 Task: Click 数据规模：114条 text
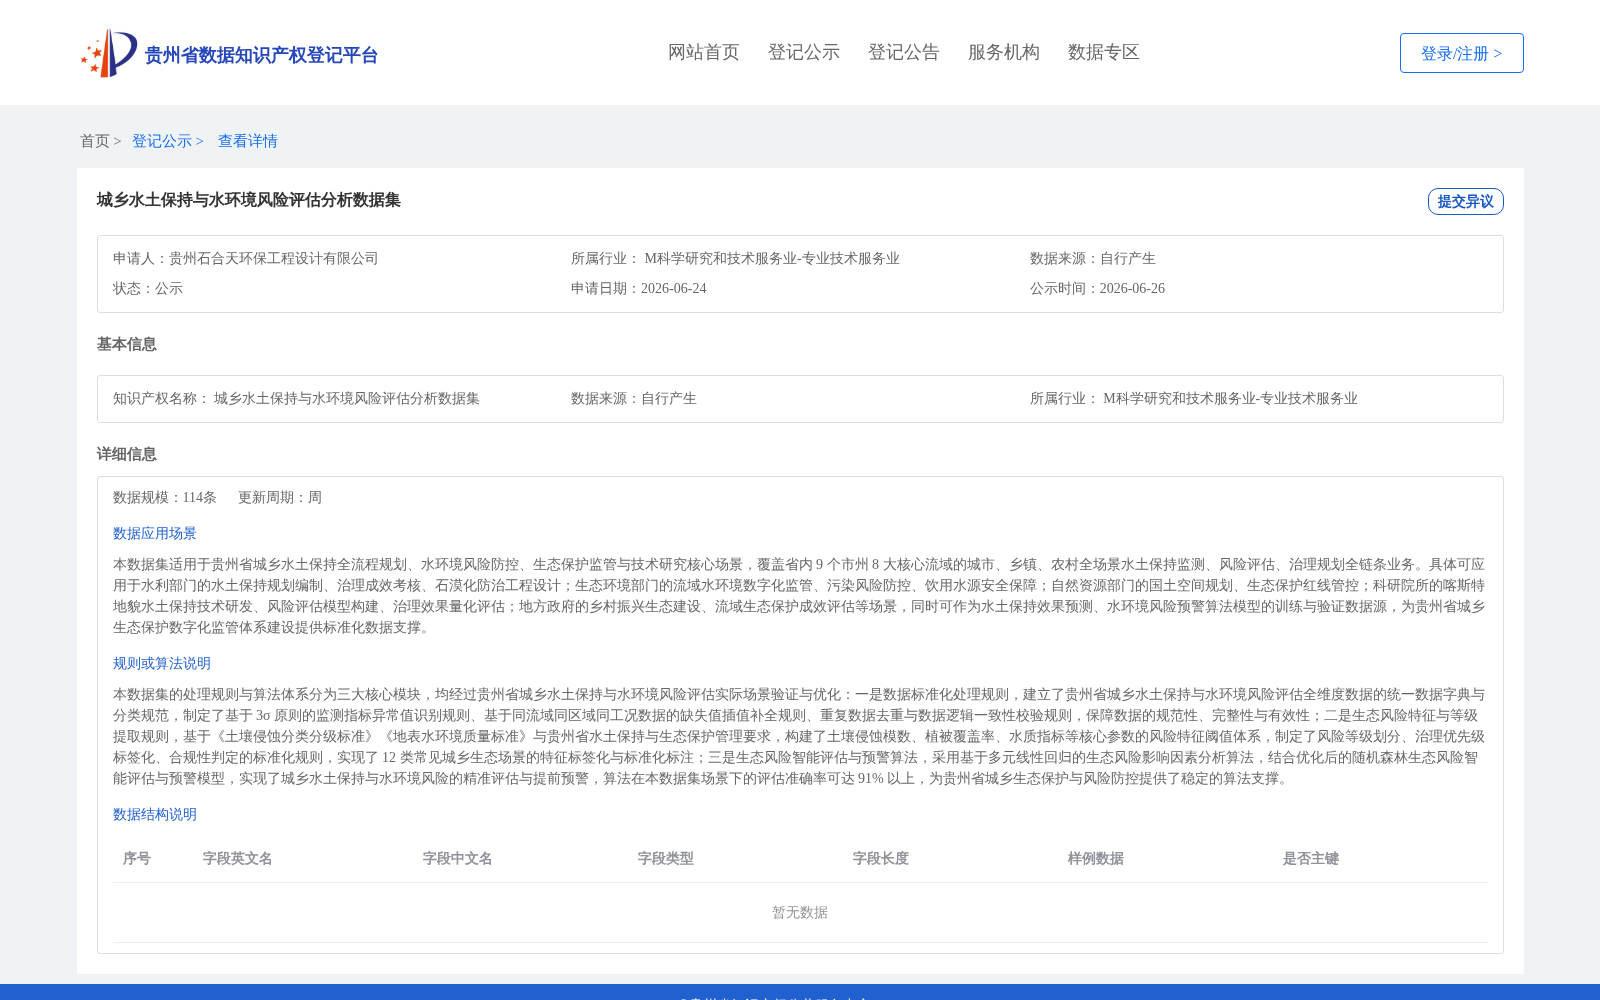coord(165,497)
